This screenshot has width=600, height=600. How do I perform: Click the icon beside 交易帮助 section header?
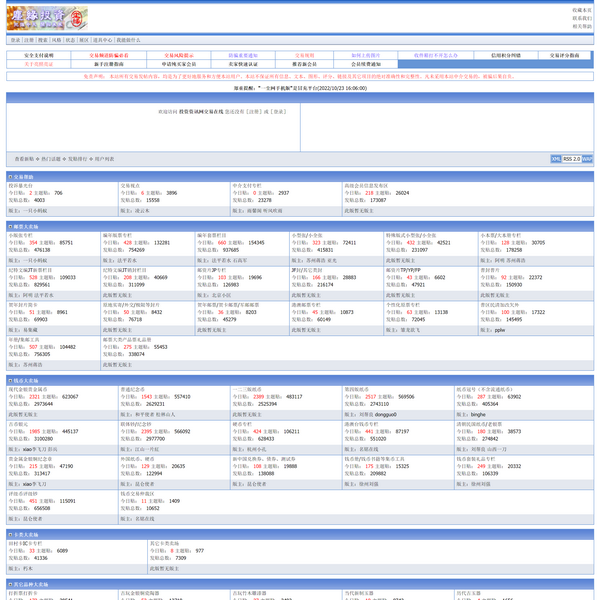[x=9, y=177]
